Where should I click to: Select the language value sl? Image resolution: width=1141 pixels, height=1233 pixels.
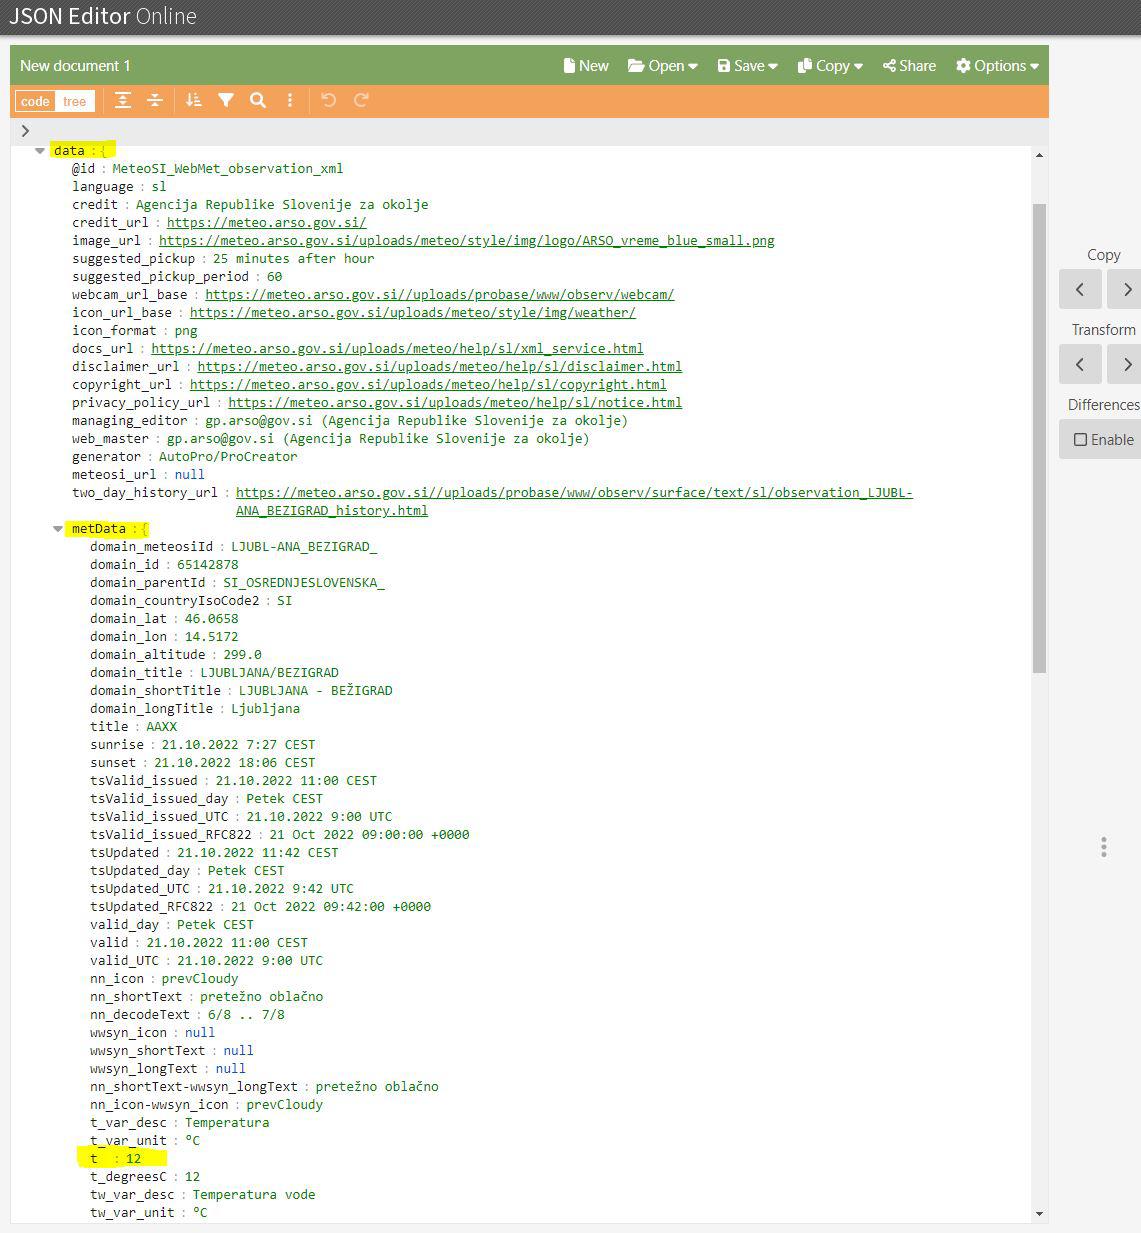(x=158, y=187)
